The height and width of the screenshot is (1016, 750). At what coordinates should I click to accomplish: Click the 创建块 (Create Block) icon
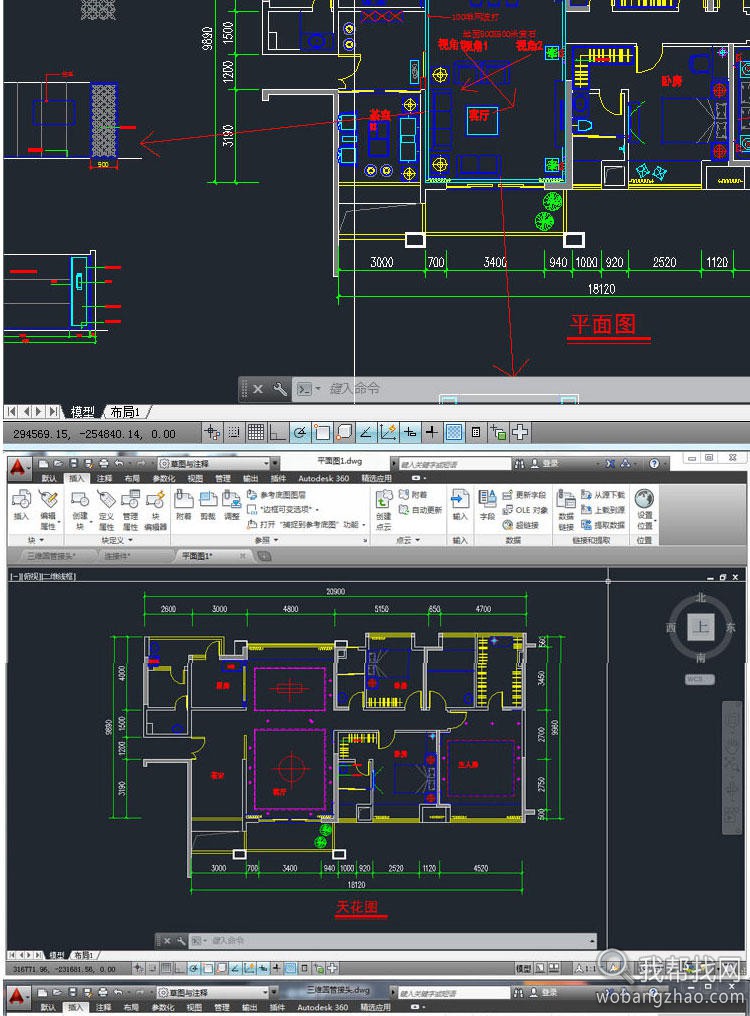tap(80, 509)
